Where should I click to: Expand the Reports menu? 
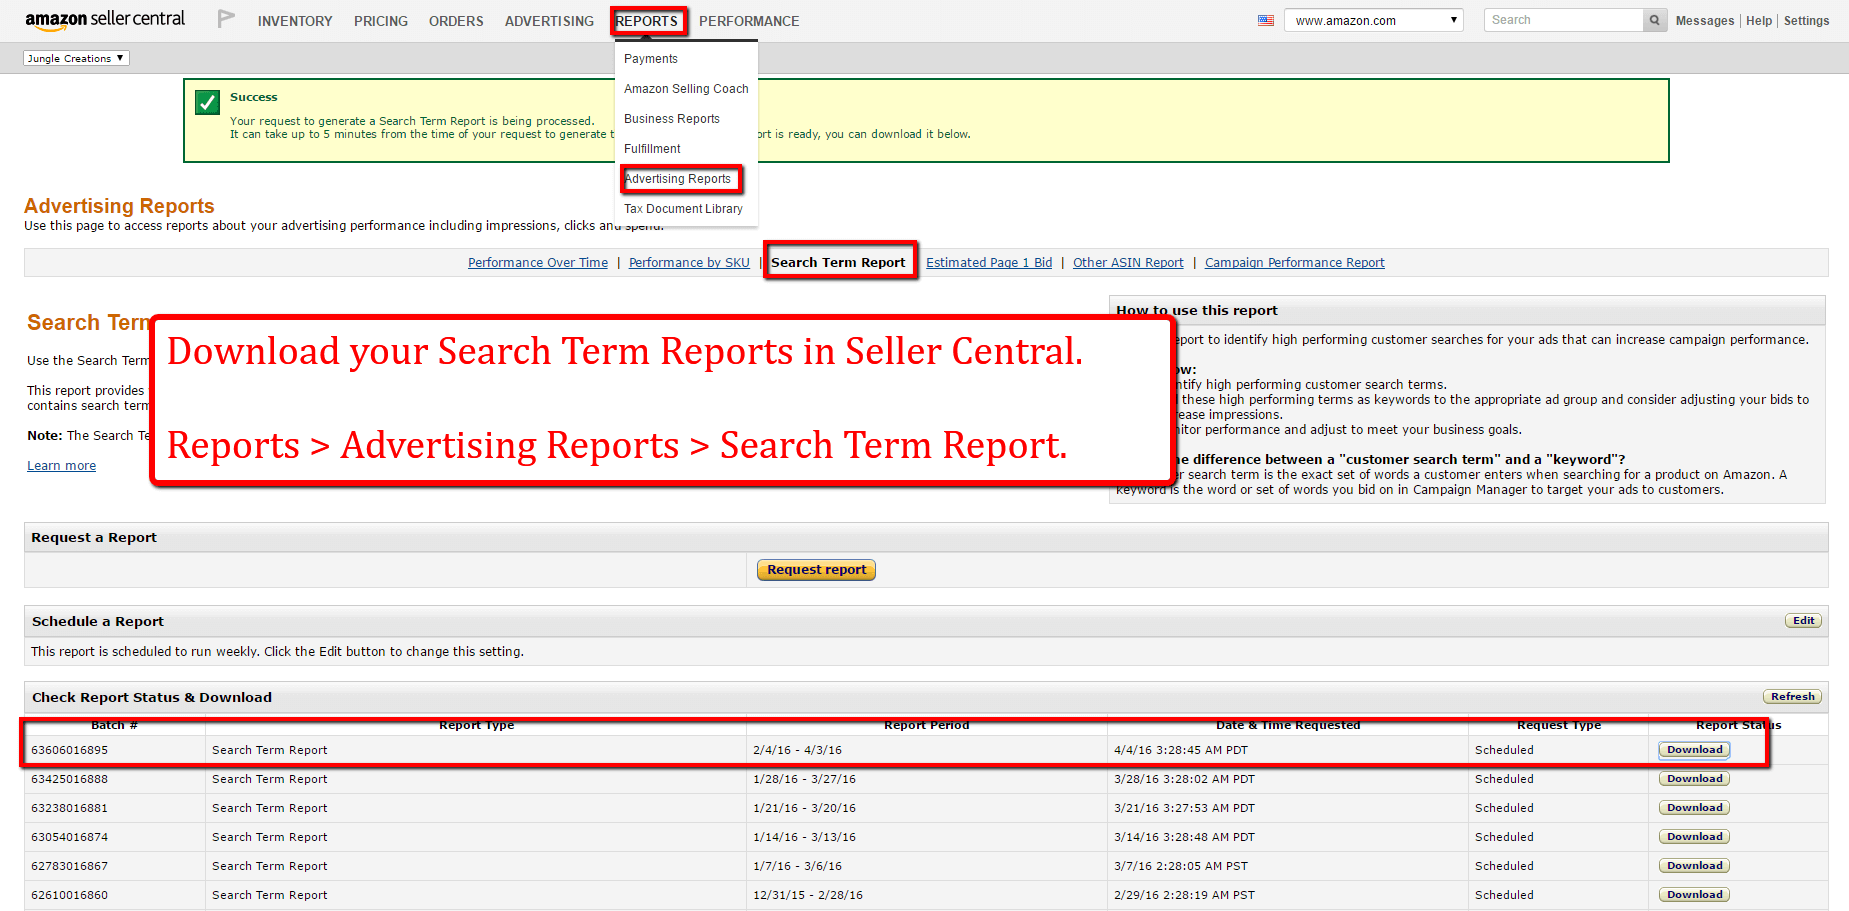[x=648, y=20]
